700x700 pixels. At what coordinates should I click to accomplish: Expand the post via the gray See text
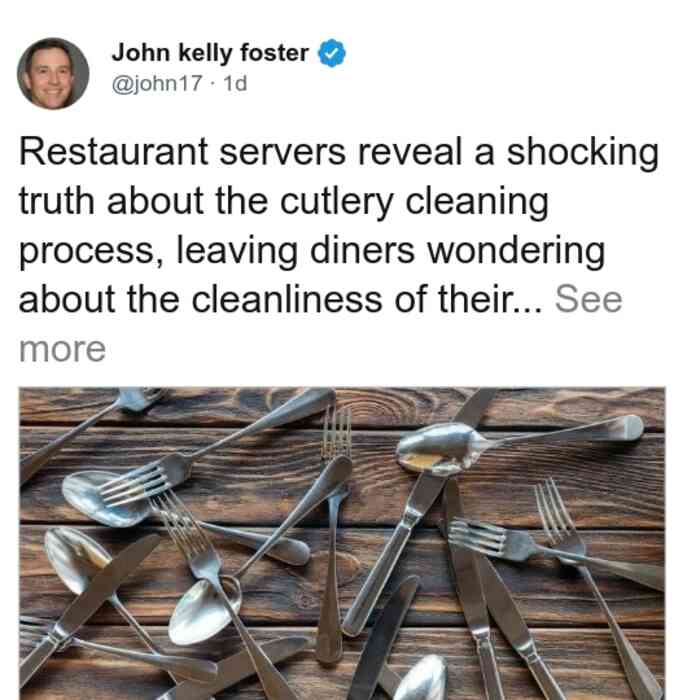(588, 299)
